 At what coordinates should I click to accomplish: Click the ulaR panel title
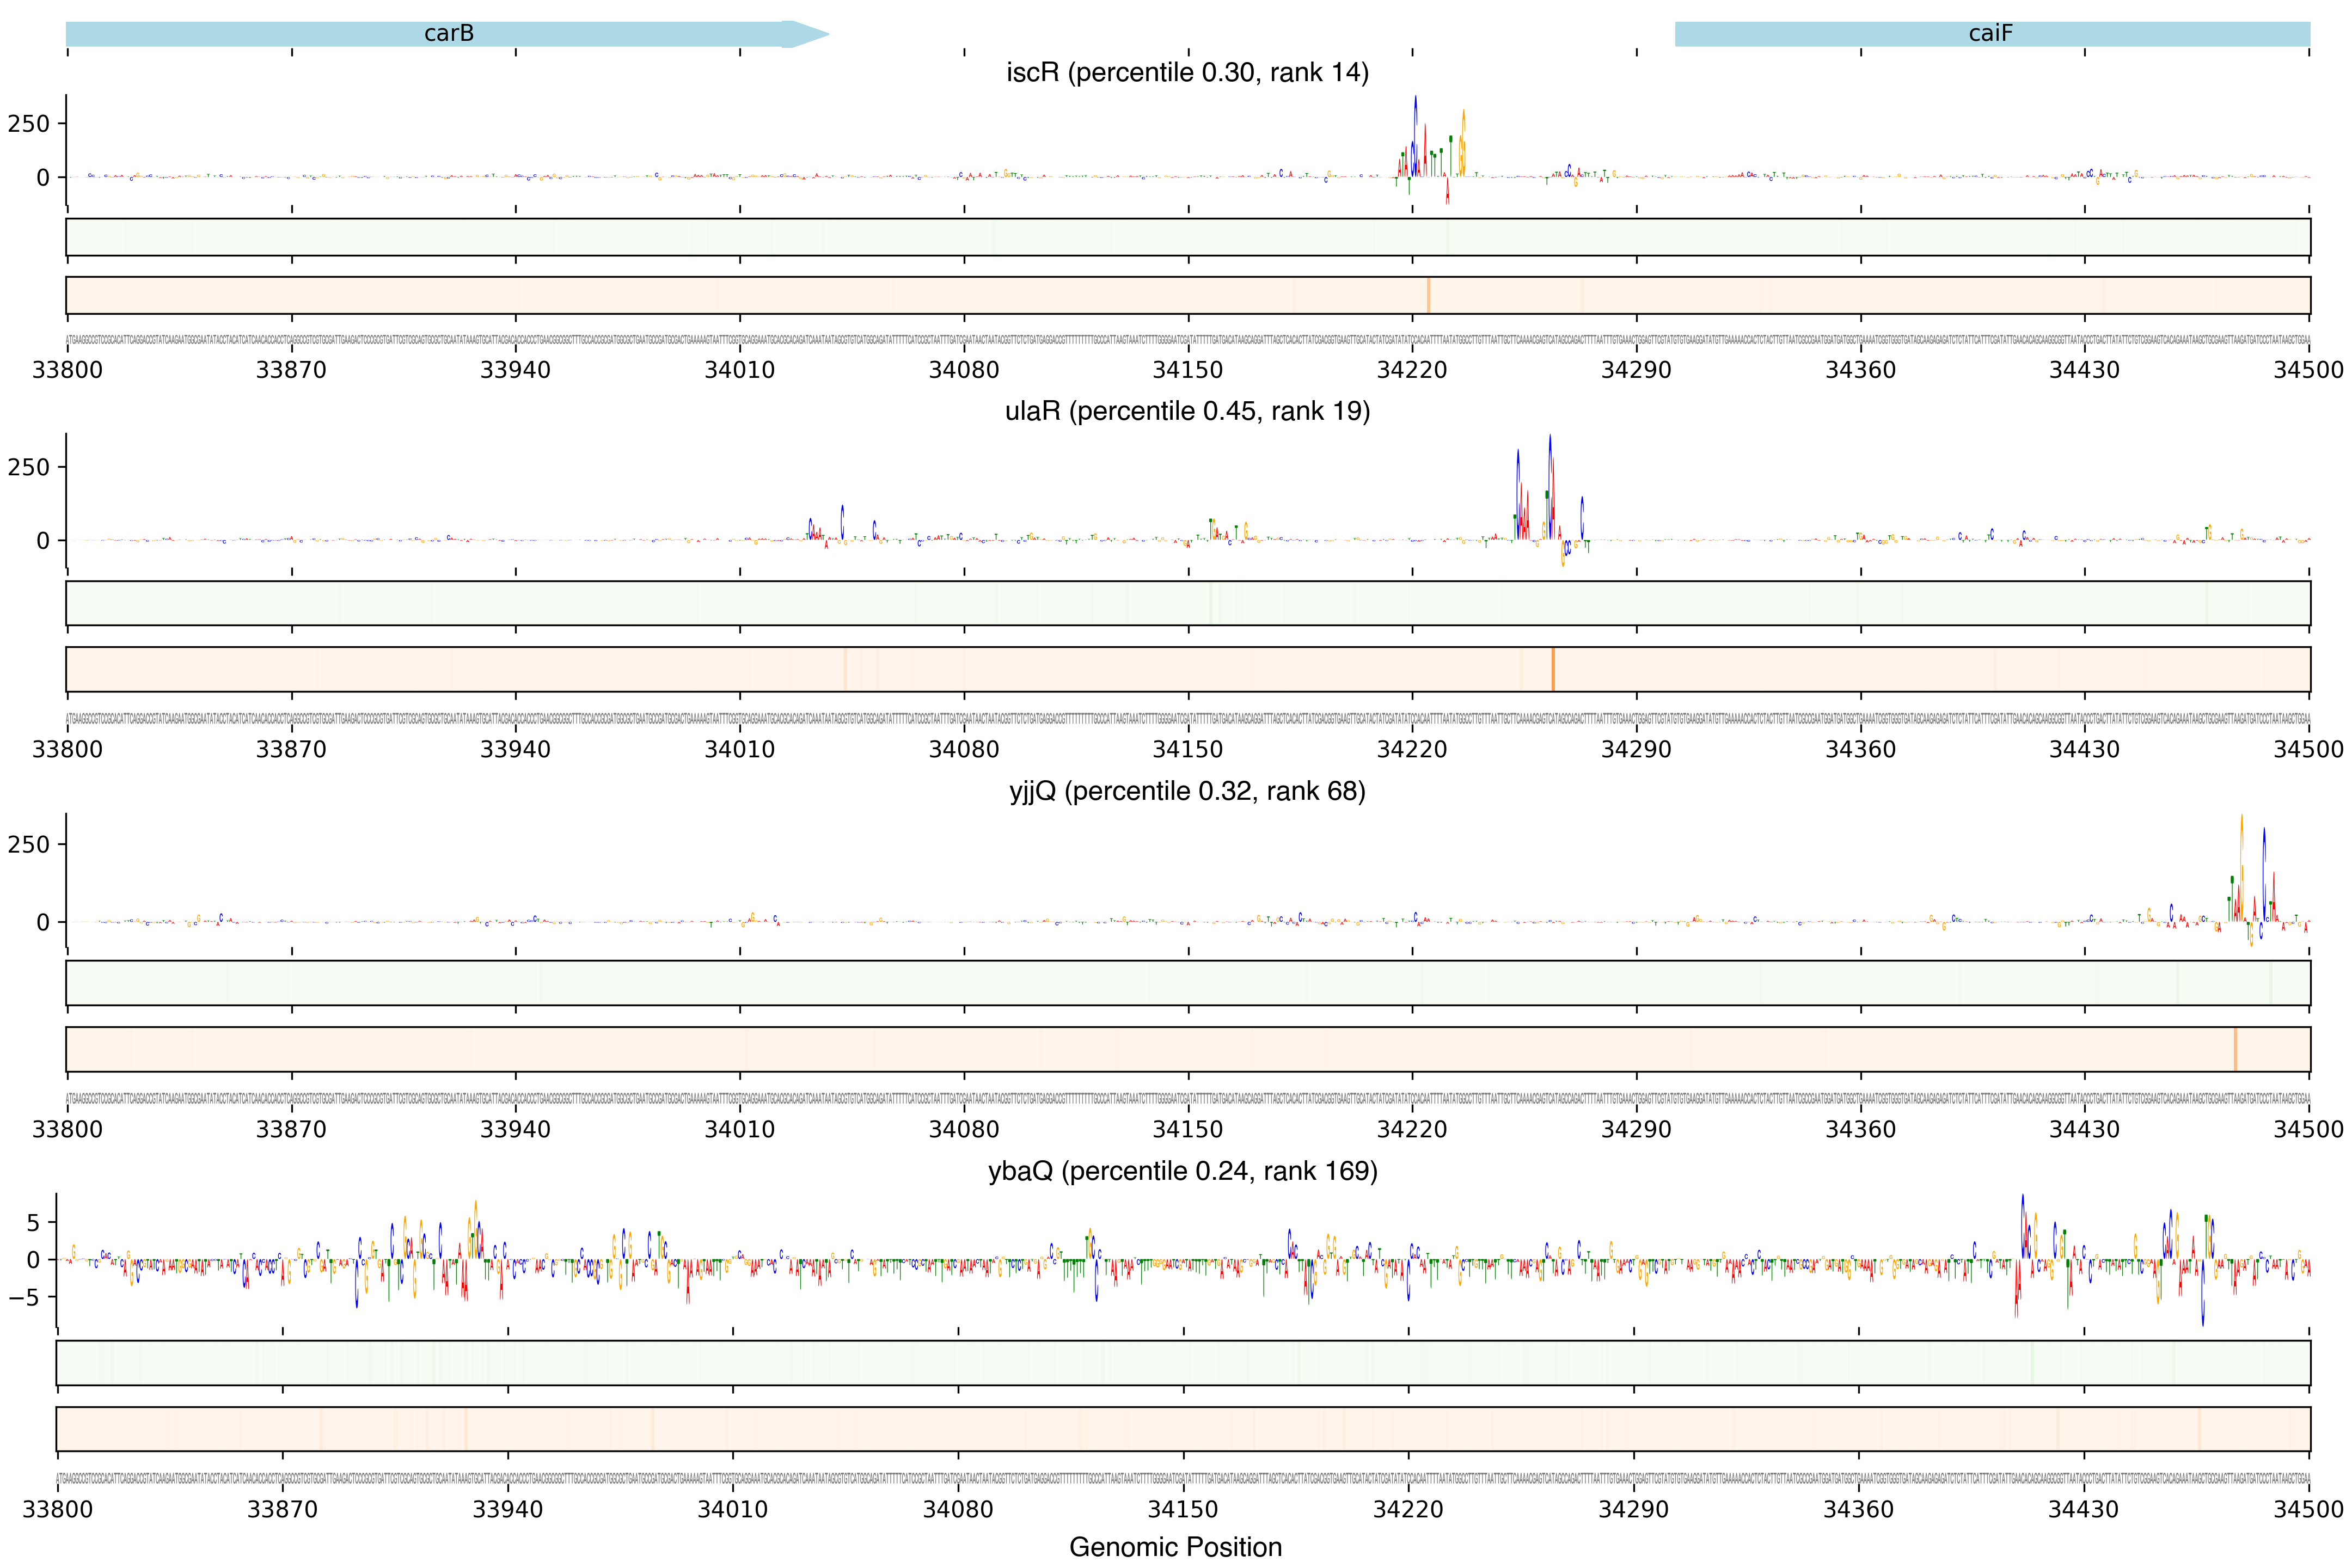pyautogui.click(x=1187, y=411)
